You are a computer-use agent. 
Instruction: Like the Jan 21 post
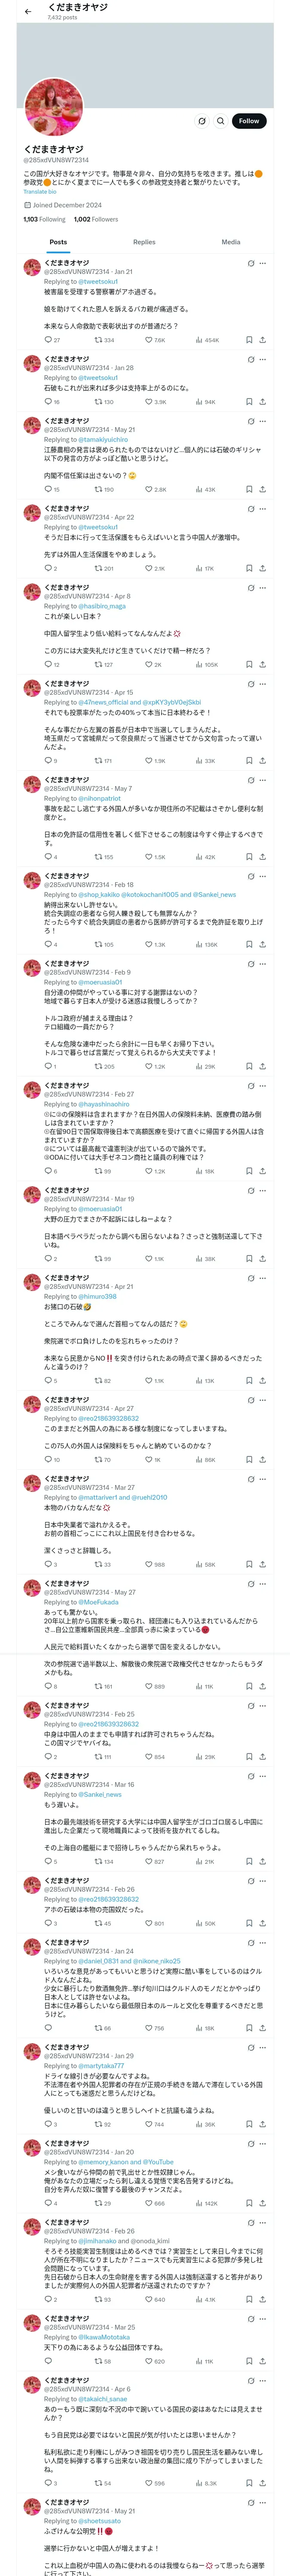(x=150, y=340)
